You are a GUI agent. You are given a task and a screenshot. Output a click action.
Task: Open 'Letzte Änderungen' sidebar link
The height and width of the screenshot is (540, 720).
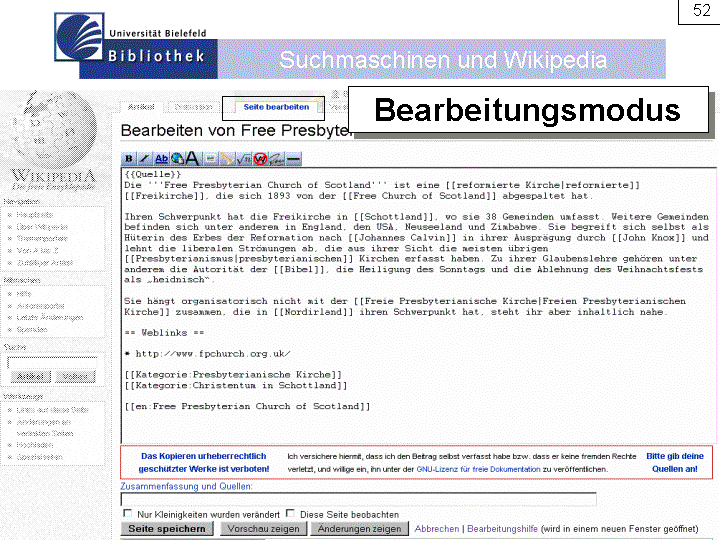point(50,317)
